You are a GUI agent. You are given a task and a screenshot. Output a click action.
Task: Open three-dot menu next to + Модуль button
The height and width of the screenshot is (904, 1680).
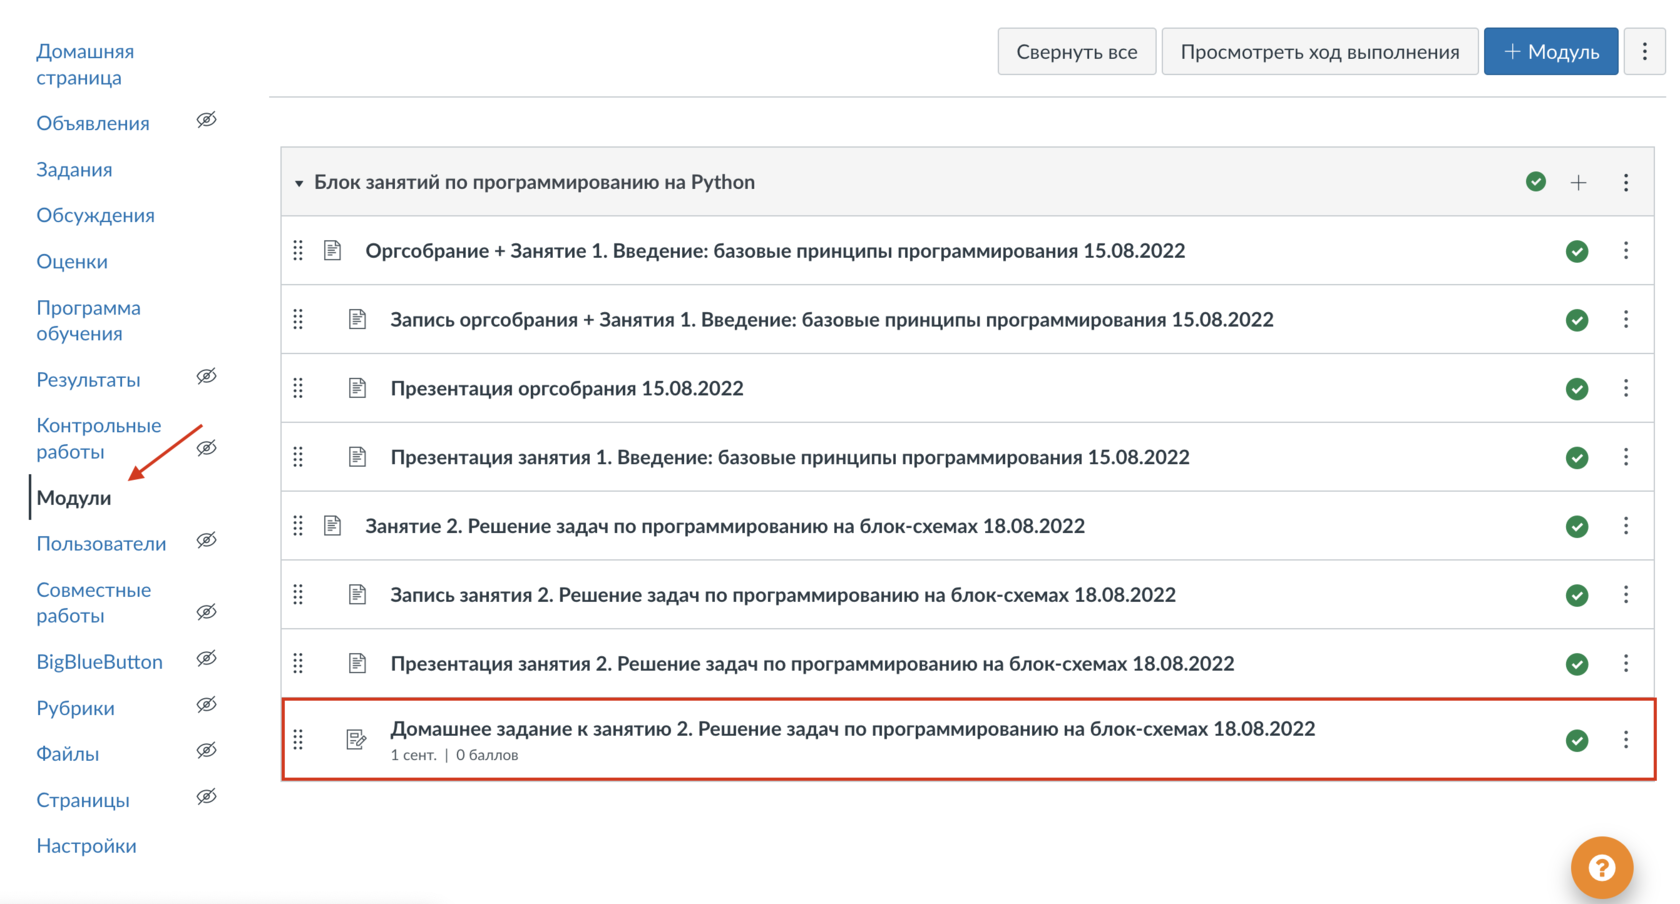tap(1645, 51)
